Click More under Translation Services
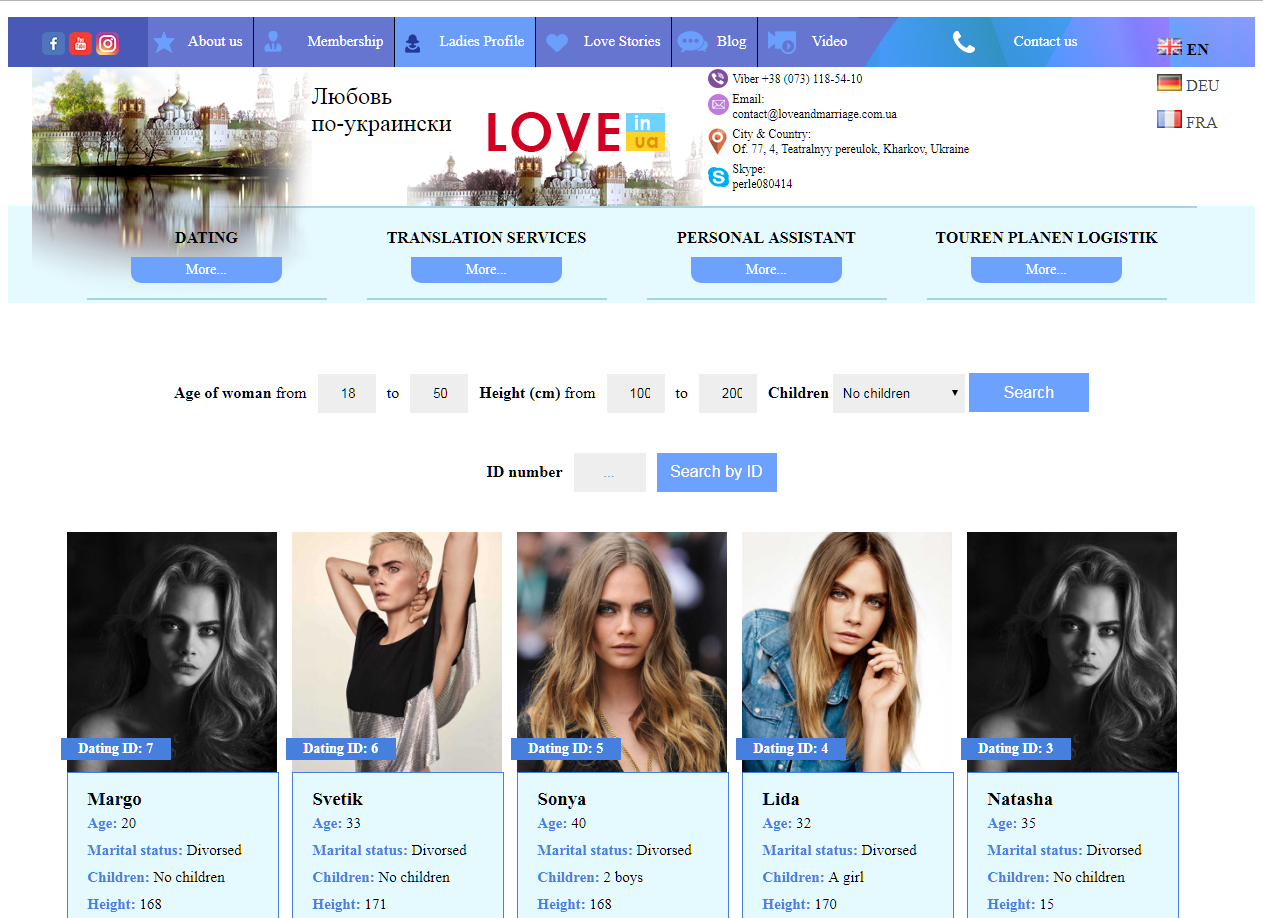The width and height of the screenshot is (1263, 918). [486, 270]
